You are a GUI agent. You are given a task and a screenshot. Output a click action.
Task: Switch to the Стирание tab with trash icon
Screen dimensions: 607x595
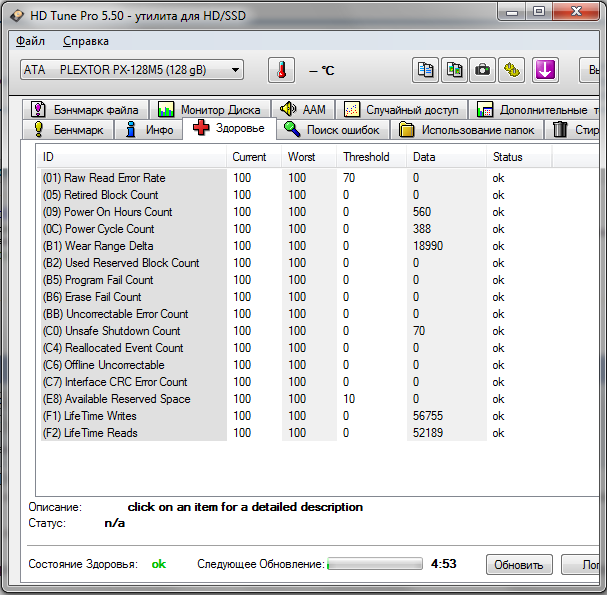[572, 130]
